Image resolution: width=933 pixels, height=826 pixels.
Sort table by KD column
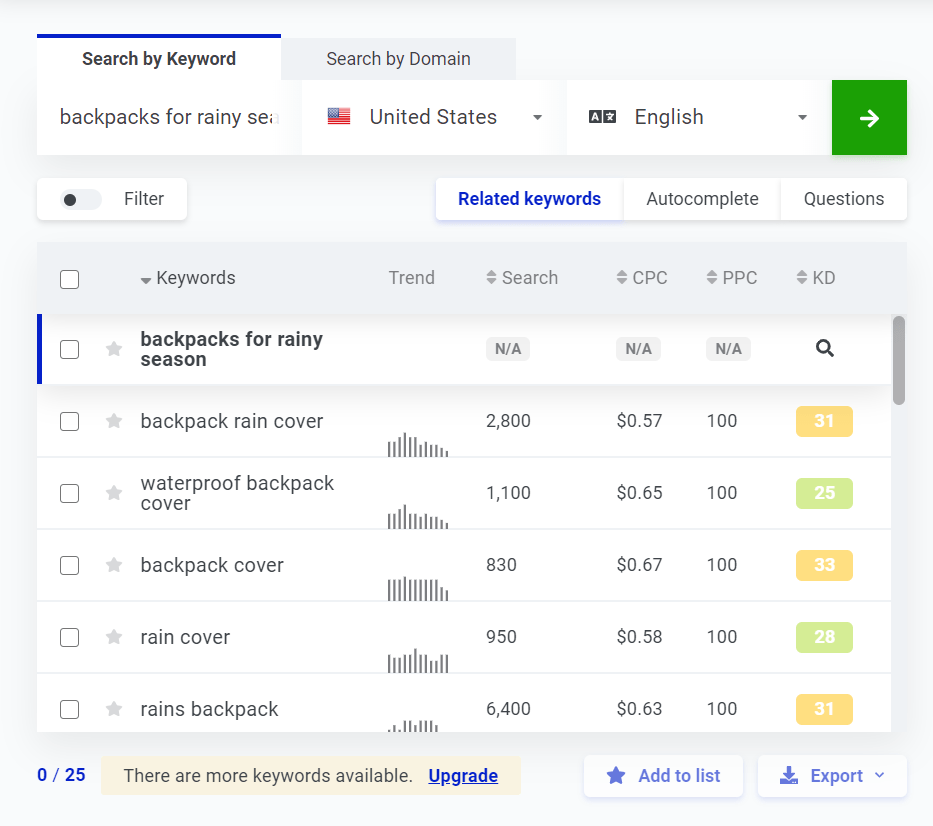click(x=815, y=278)
